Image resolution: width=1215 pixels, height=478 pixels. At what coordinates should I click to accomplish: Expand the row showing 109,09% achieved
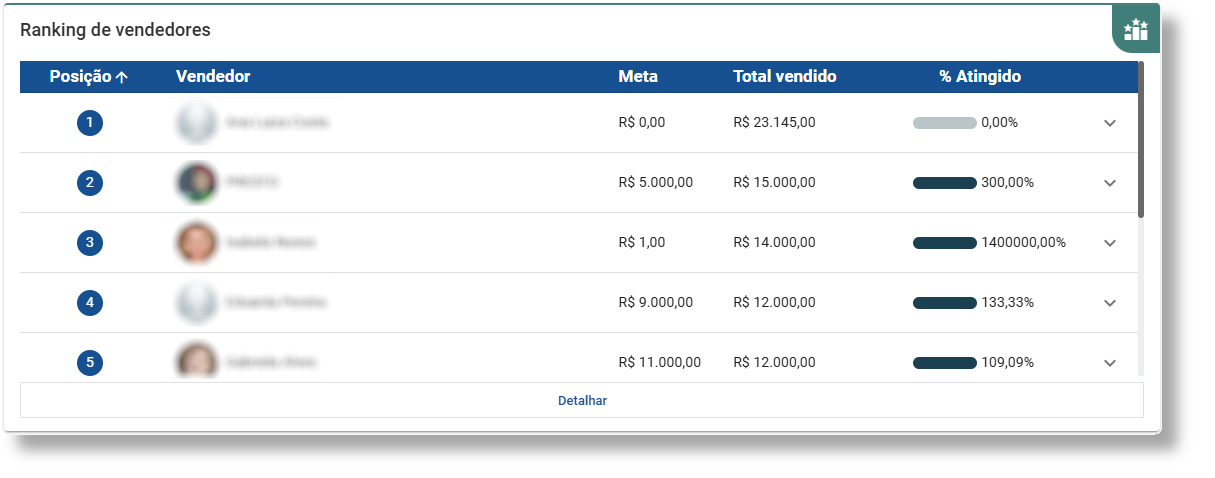pos(1109,362)
